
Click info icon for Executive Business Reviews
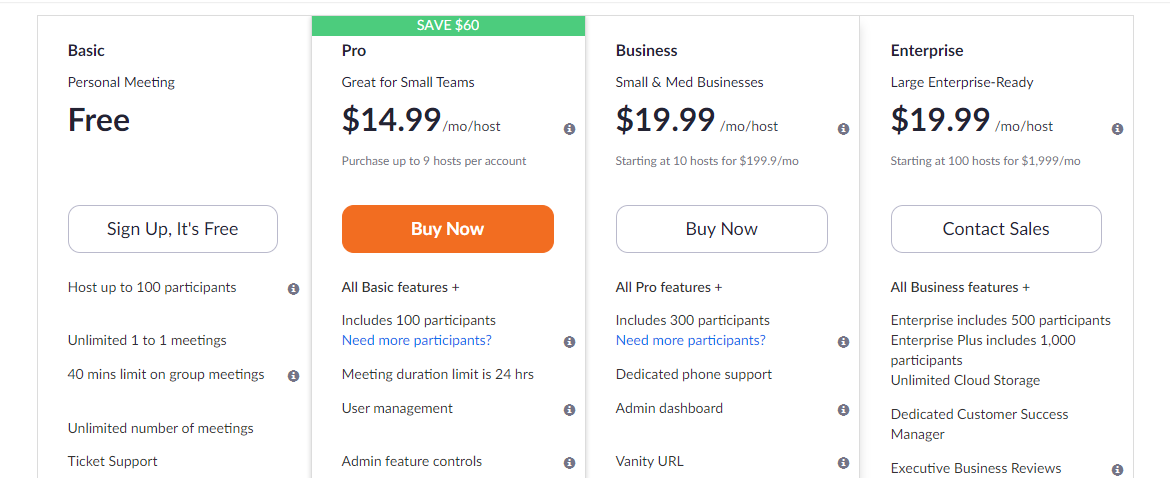pyautogui.click(x=1117, y=470)
